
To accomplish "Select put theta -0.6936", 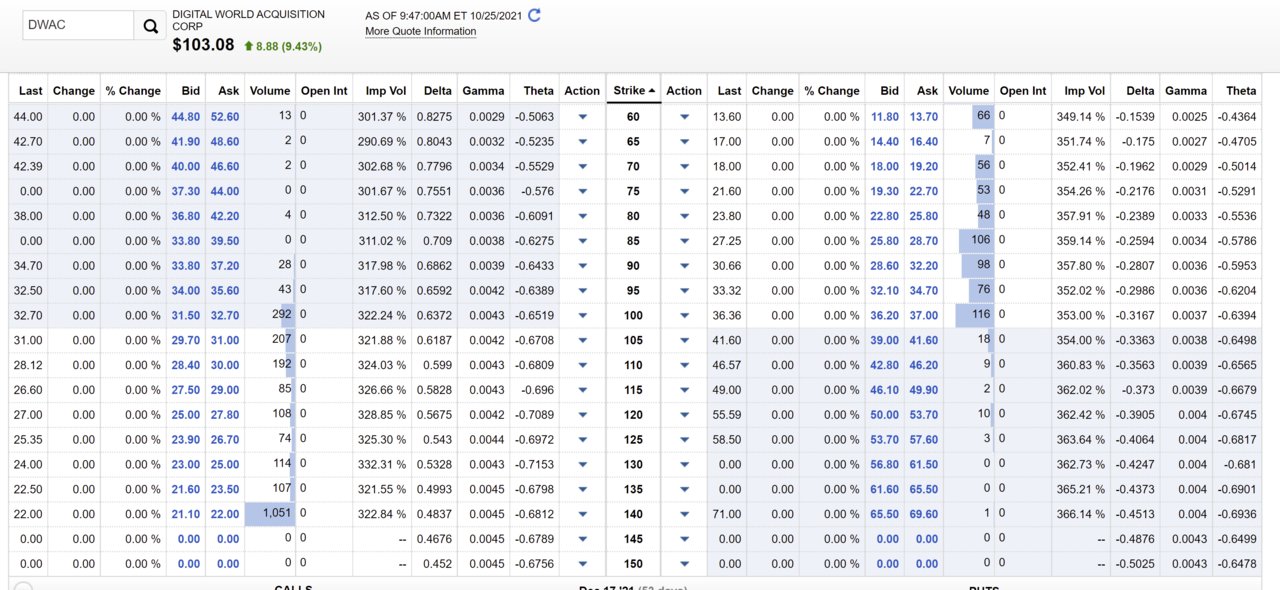I will click(1238, 514).
